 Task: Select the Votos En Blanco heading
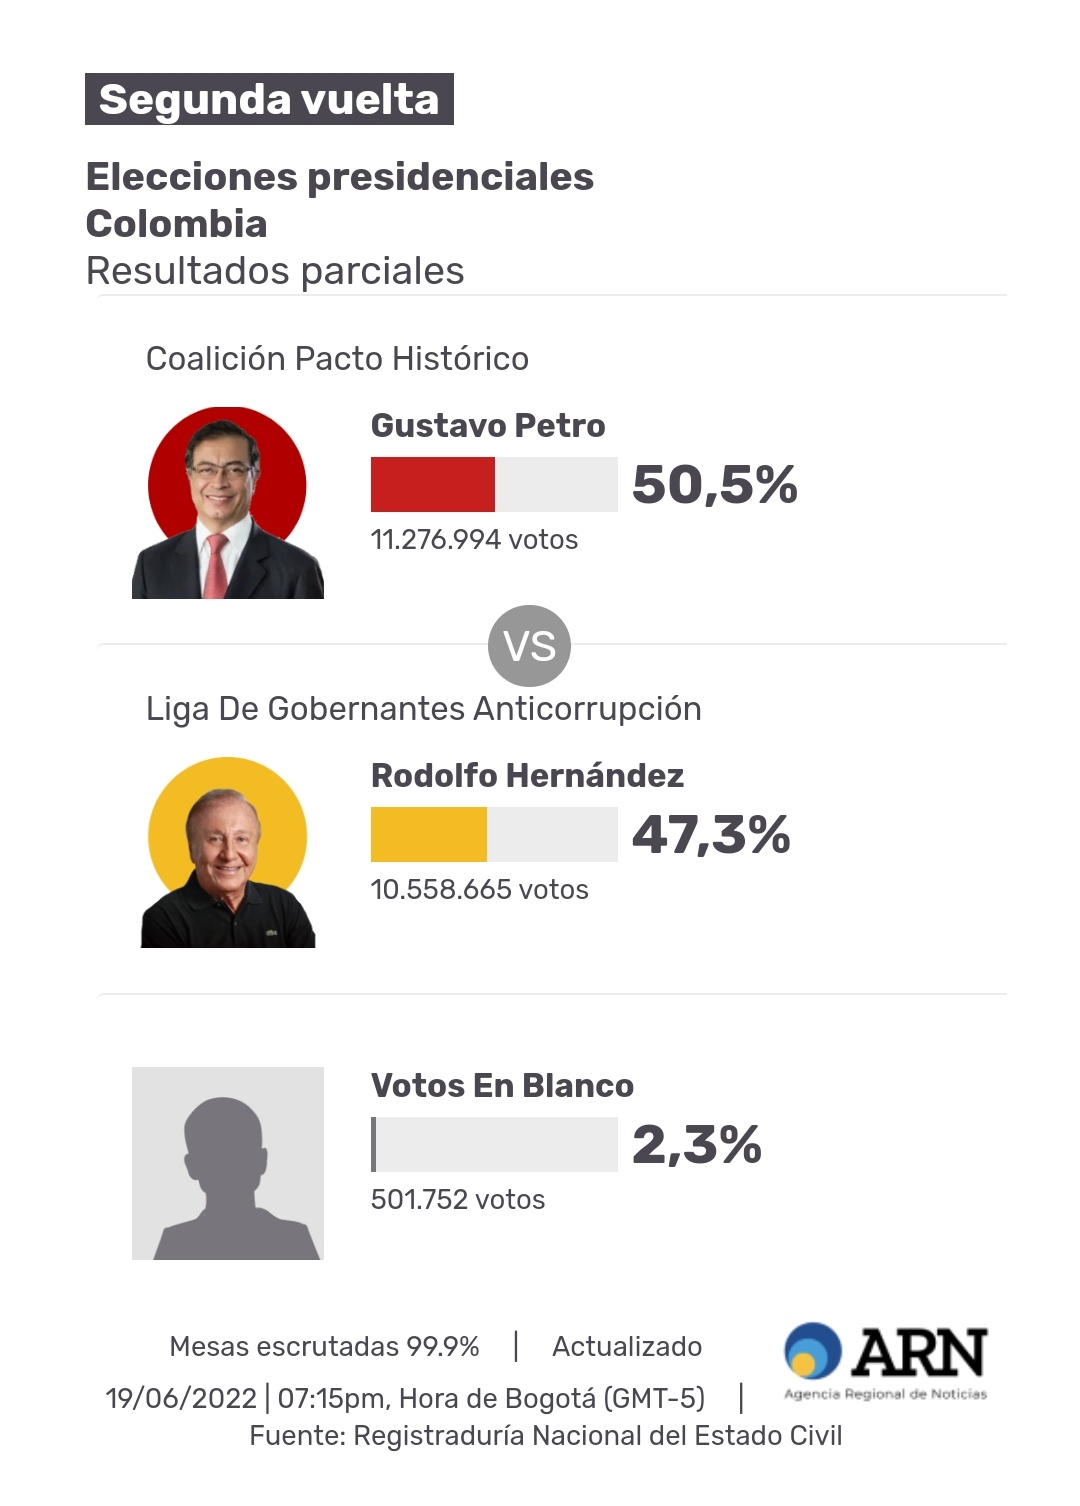pyautogui.click(x=502, y=1085)
